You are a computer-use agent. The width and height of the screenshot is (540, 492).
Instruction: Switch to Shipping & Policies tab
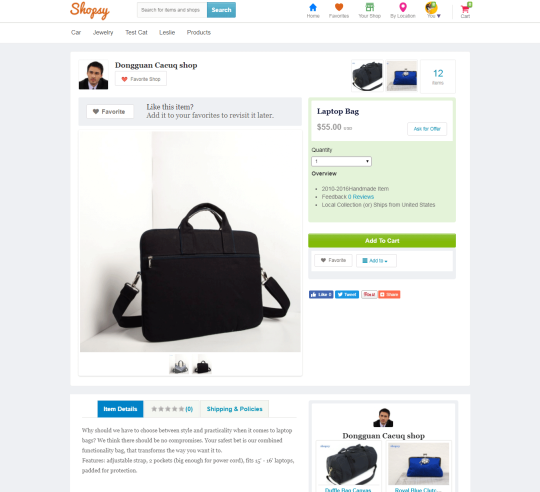point(234,409)
